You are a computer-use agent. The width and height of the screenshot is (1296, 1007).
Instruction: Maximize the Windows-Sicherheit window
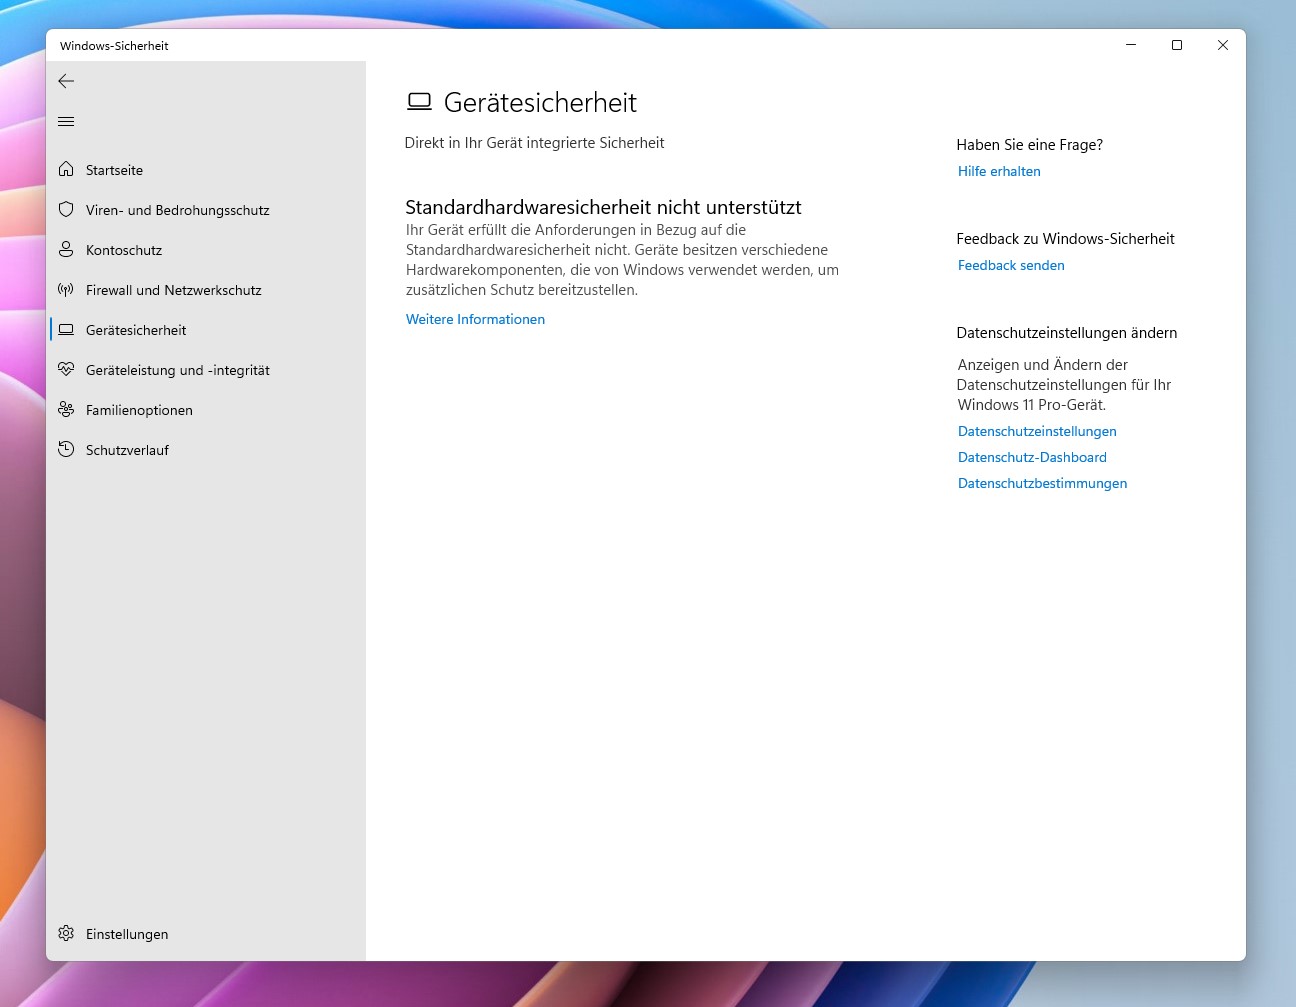click(x=1177, y=45)
